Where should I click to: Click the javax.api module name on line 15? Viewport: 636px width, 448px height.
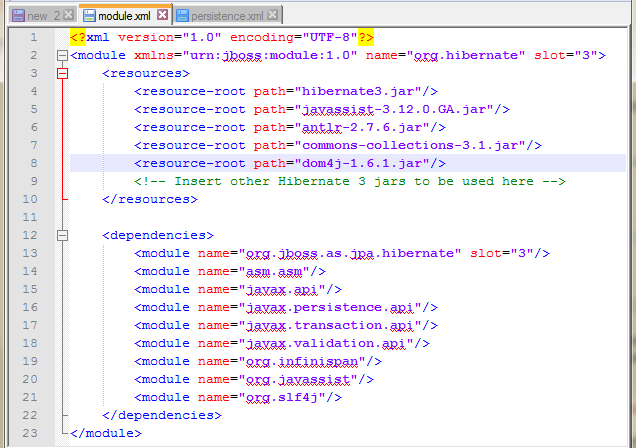coord(282,289)
